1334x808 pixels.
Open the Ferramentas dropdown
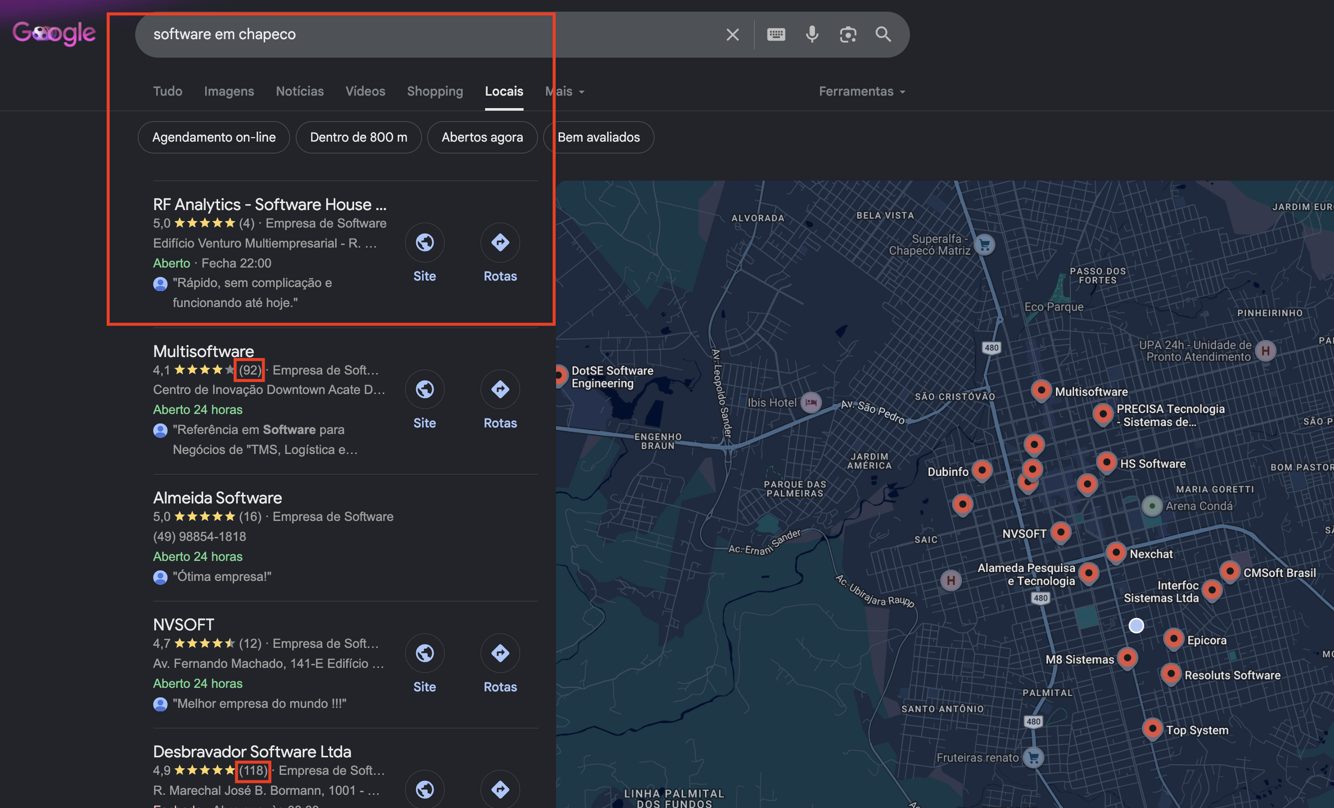tap(862, 91)
